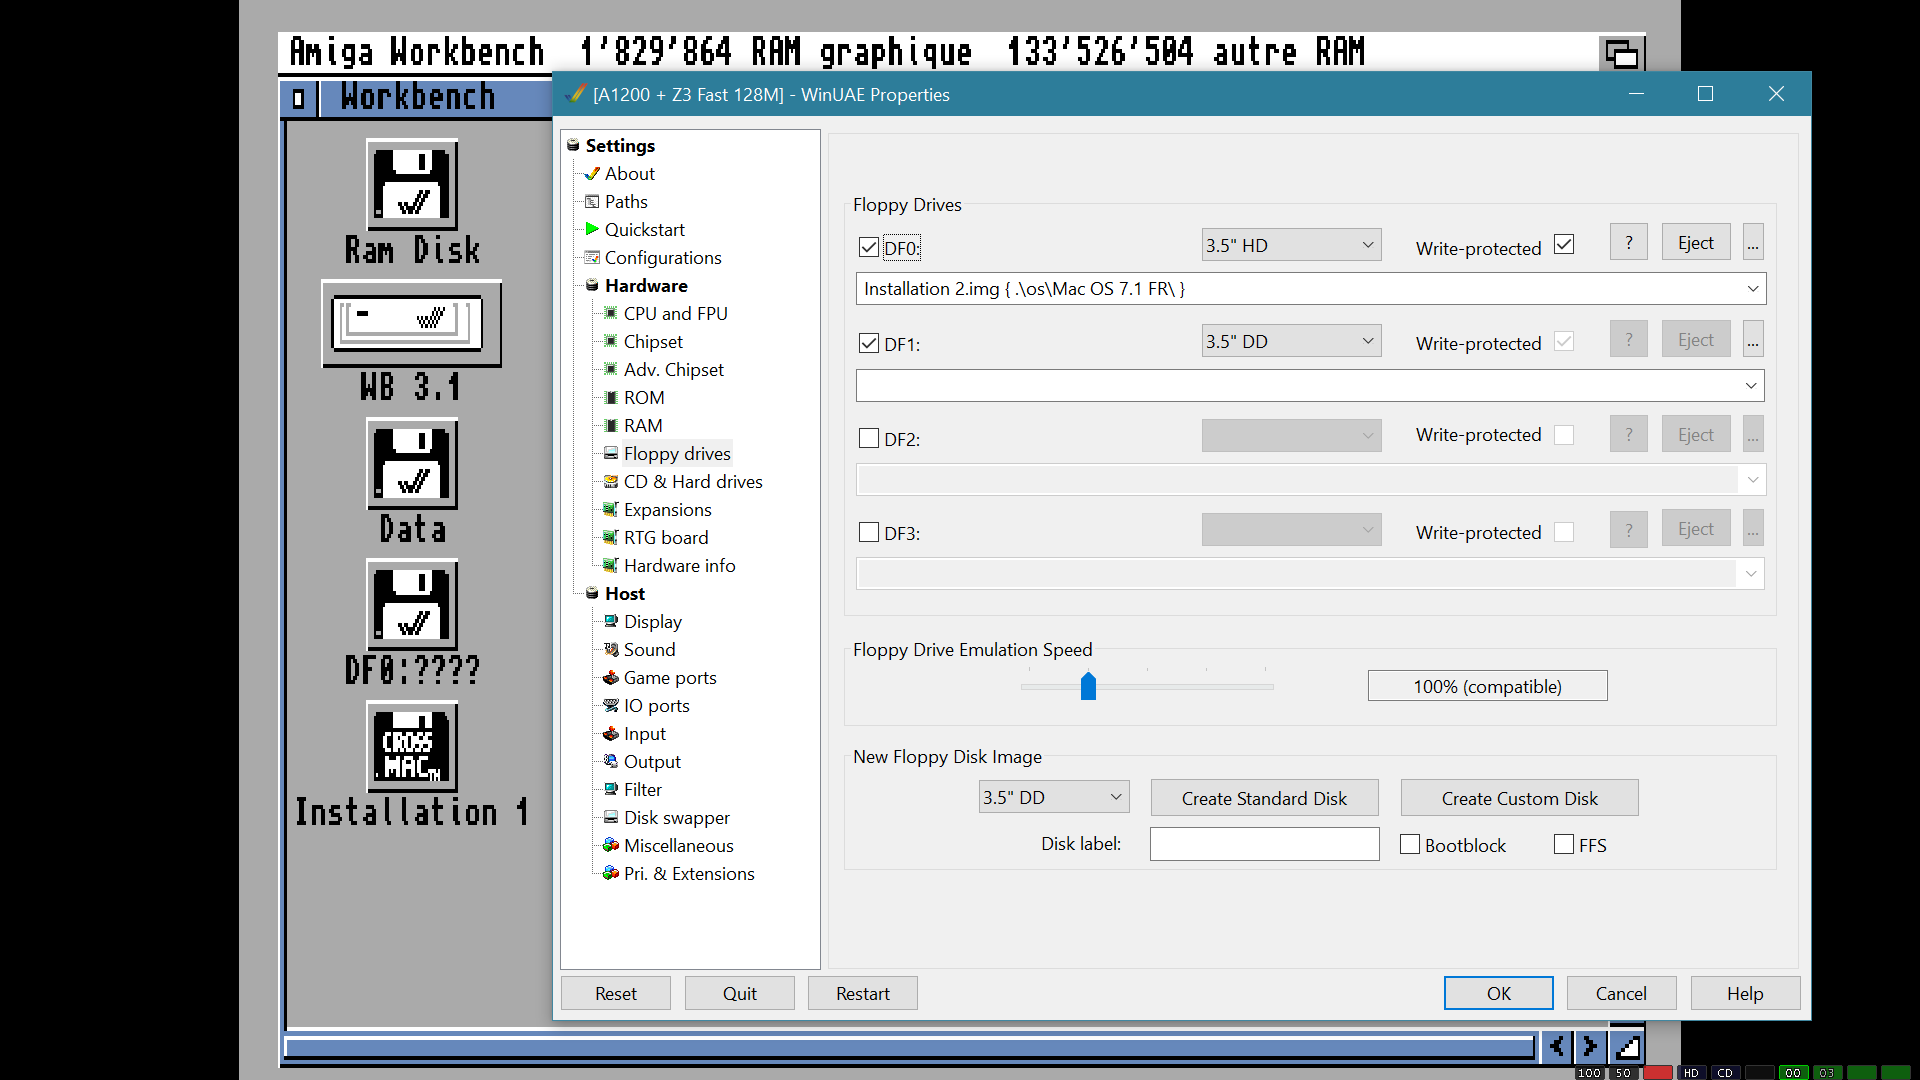Open the Miscellaneous settings page

click(x=678, y=845)
